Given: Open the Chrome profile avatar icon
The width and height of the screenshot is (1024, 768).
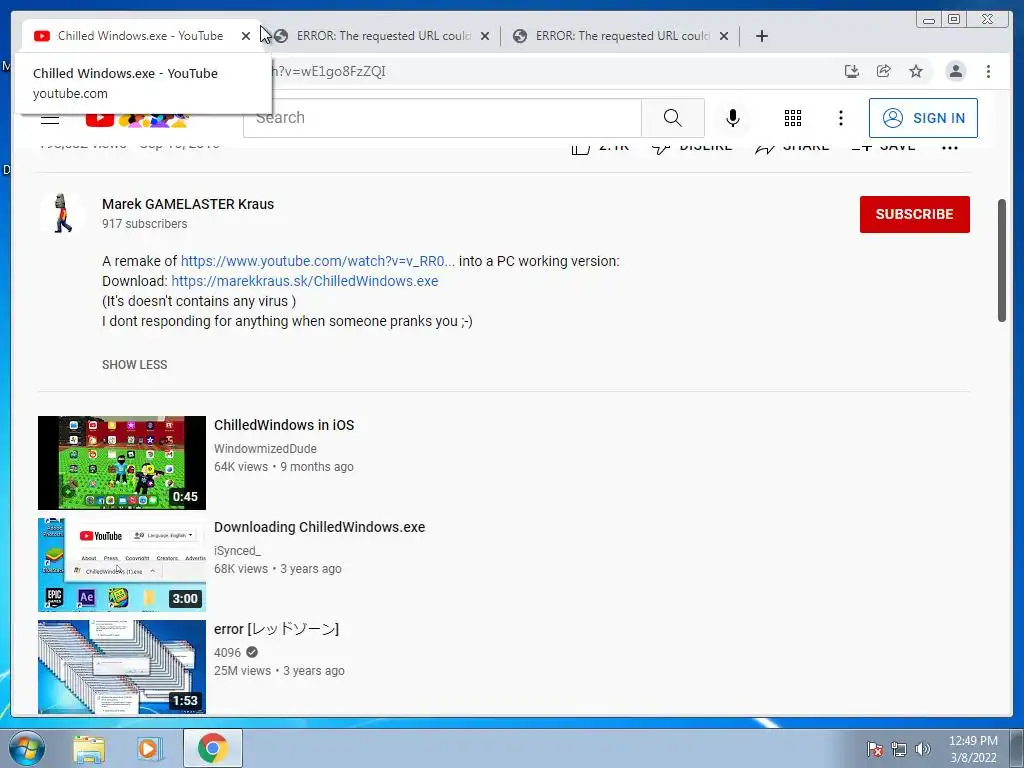Looking at the screenshot, I should point(955,71).
